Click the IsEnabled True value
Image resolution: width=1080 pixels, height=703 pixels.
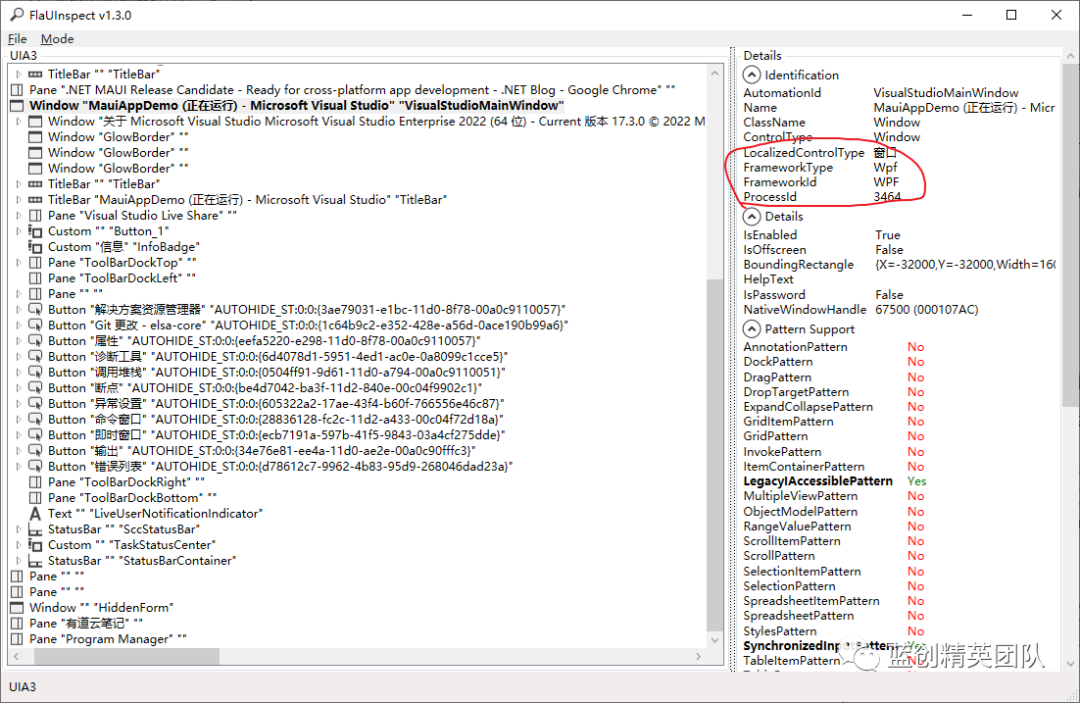(x=888, y=235)
